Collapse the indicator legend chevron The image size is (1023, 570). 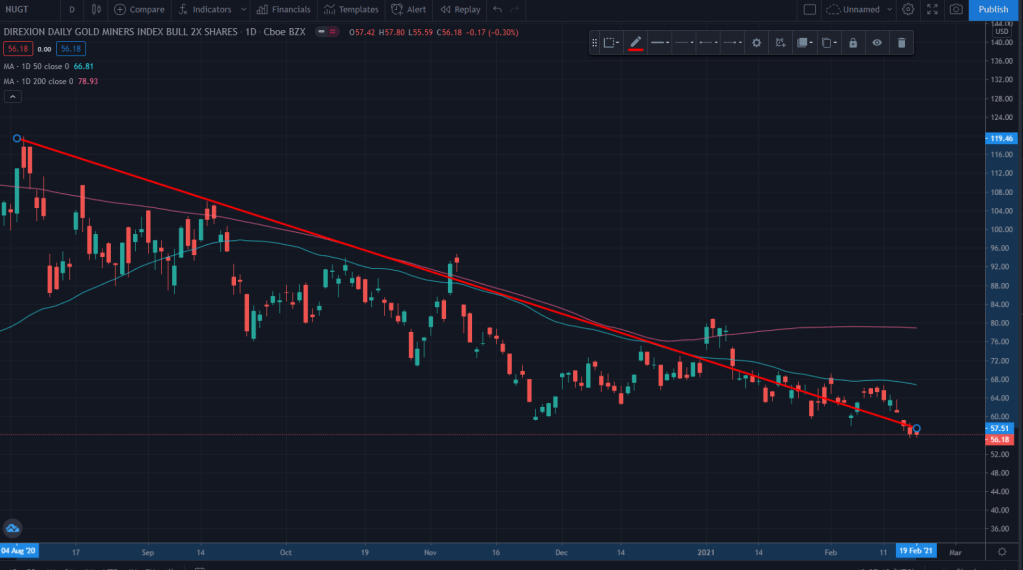(x=12, y=97)
